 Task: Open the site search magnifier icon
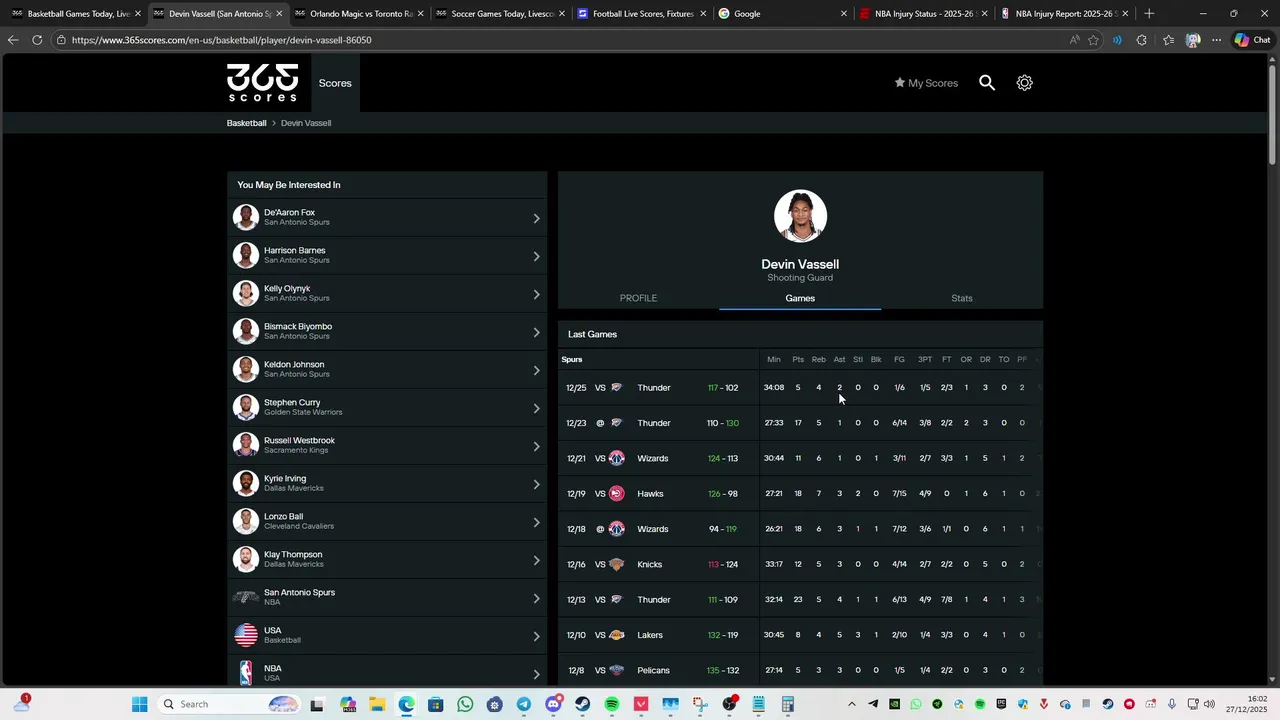pyautogui.click(x=987, y=83)
